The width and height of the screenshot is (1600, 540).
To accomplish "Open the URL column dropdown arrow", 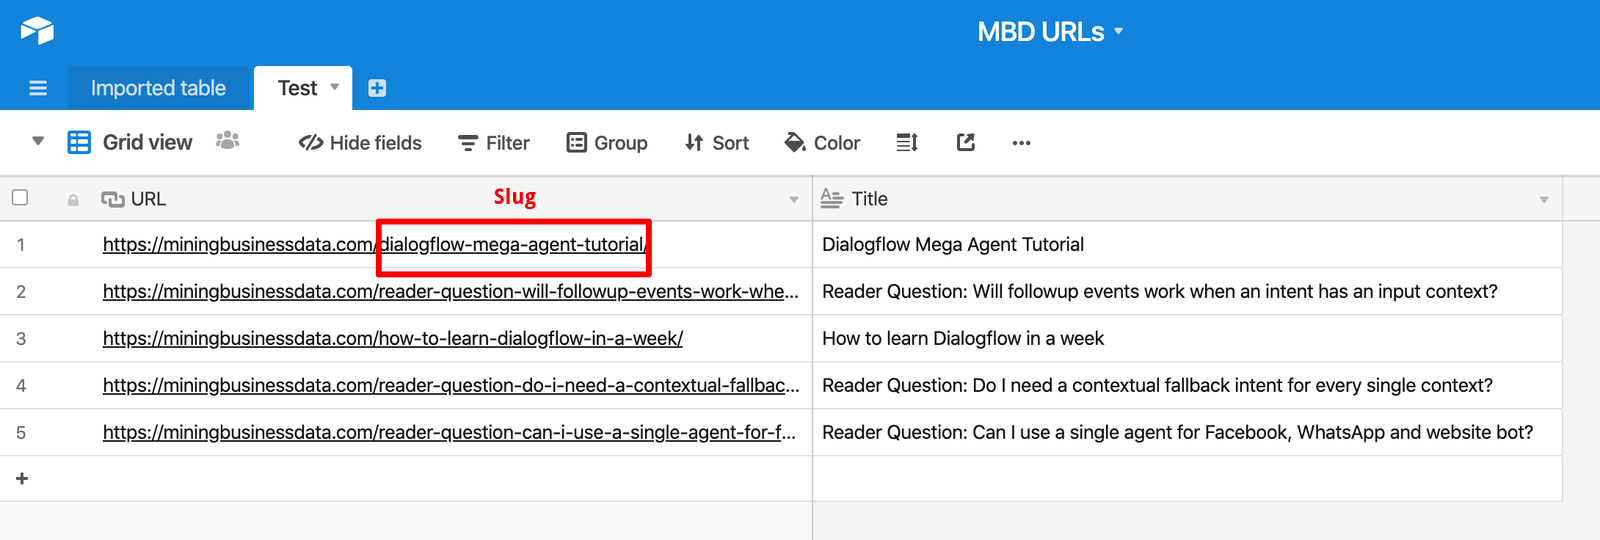I will click(794, 200).
